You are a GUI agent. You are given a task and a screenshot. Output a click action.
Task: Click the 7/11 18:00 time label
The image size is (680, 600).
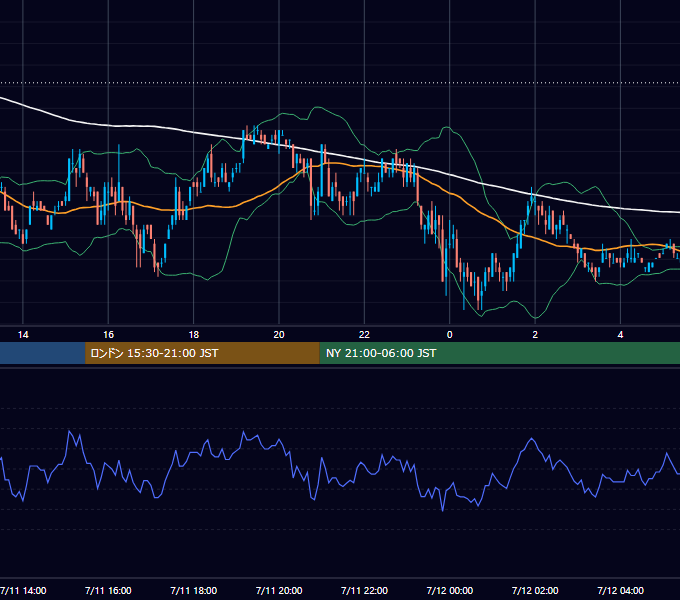[x=194, y=590]
